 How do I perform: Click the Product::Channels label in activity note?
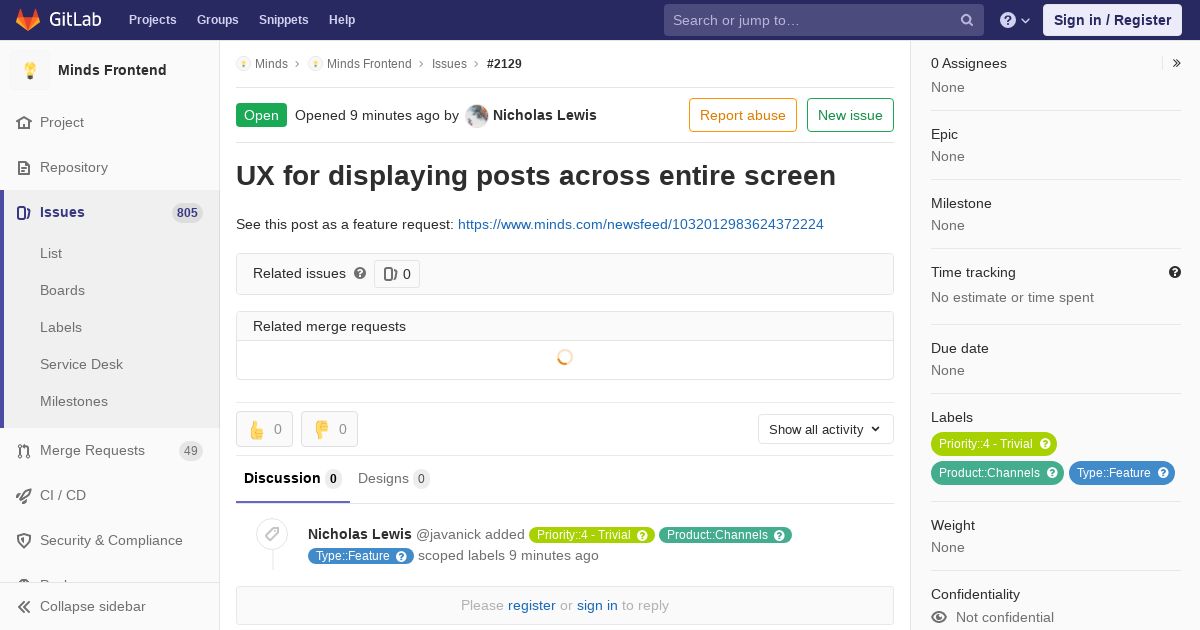[725, 535]
